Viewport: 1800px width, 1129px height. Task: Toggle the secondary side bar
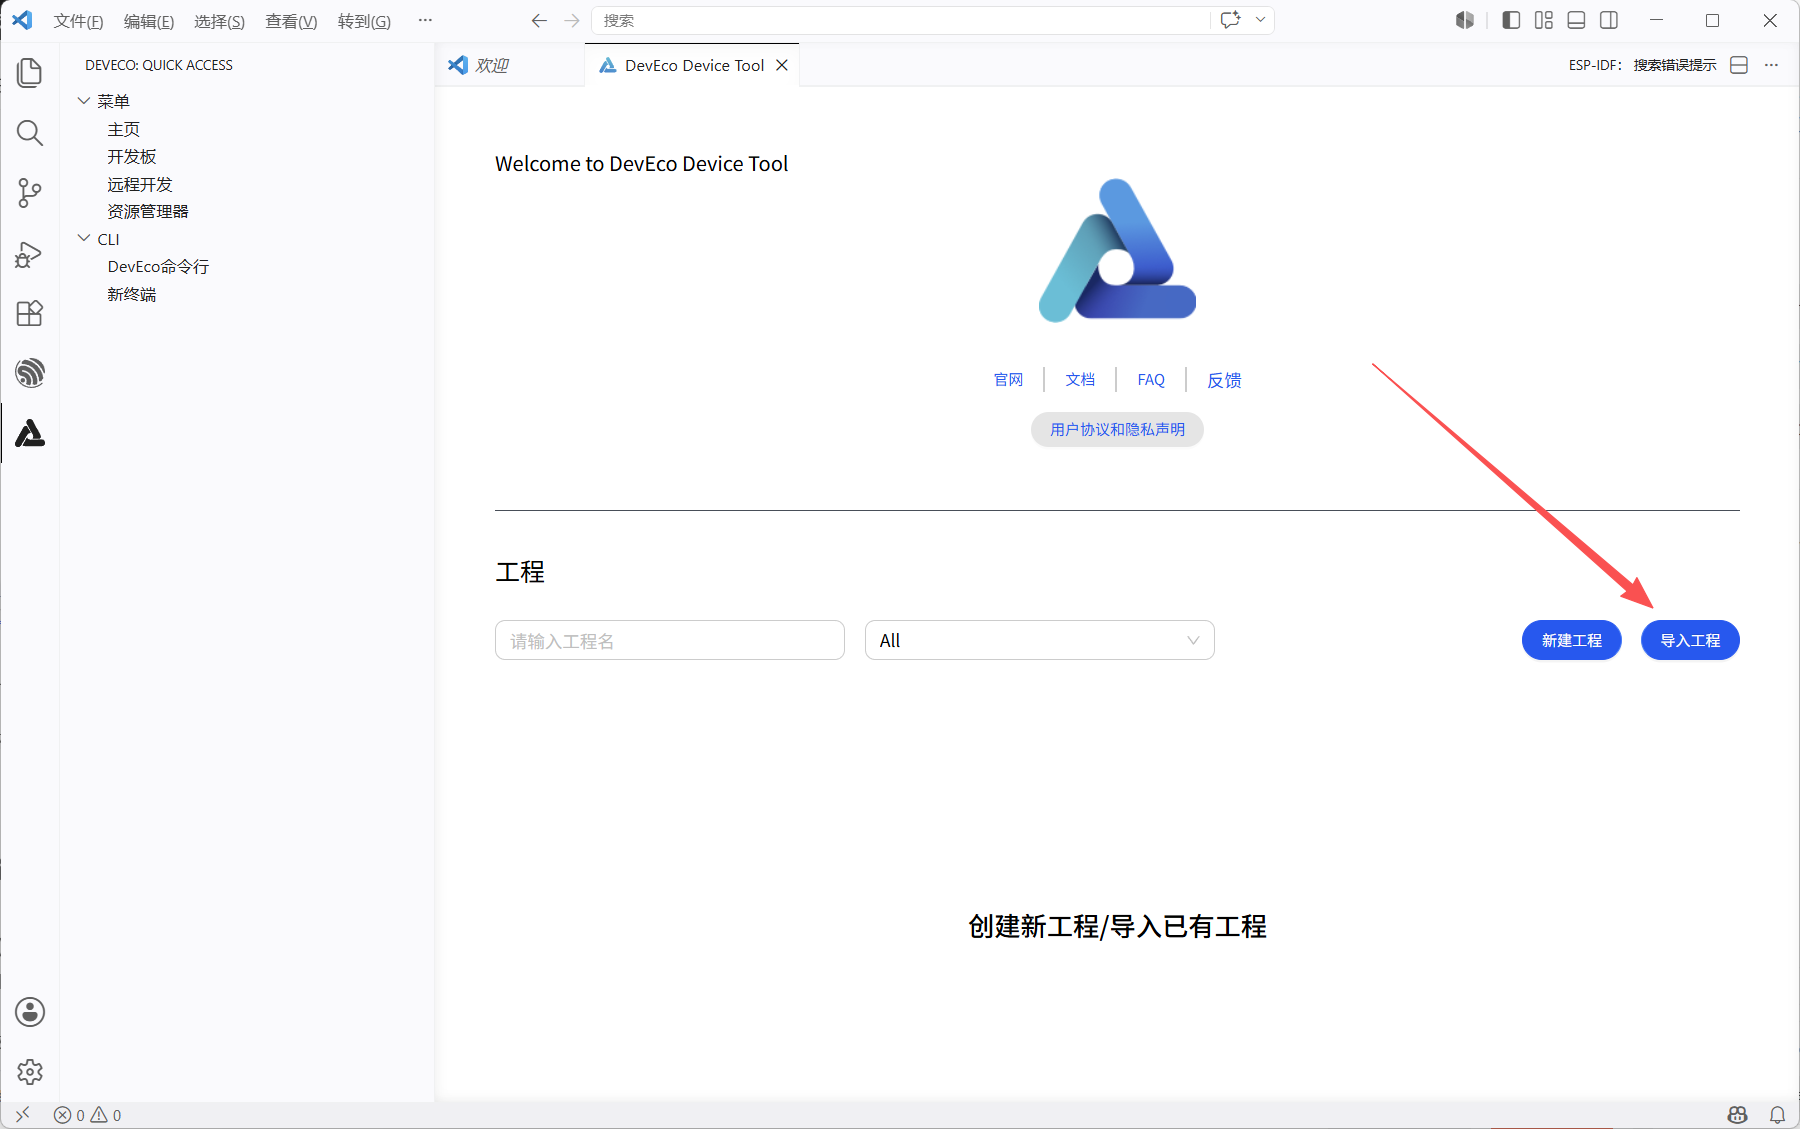1609,20
